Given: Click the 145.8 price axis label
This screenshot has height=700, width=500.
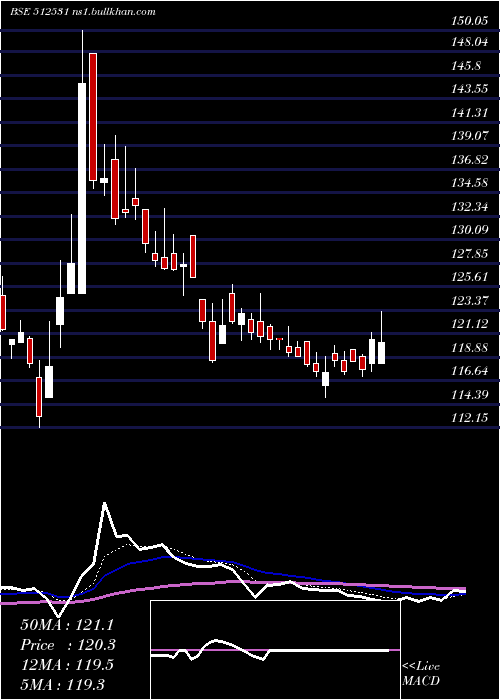Looking at the screenshot, I should 467,66.
